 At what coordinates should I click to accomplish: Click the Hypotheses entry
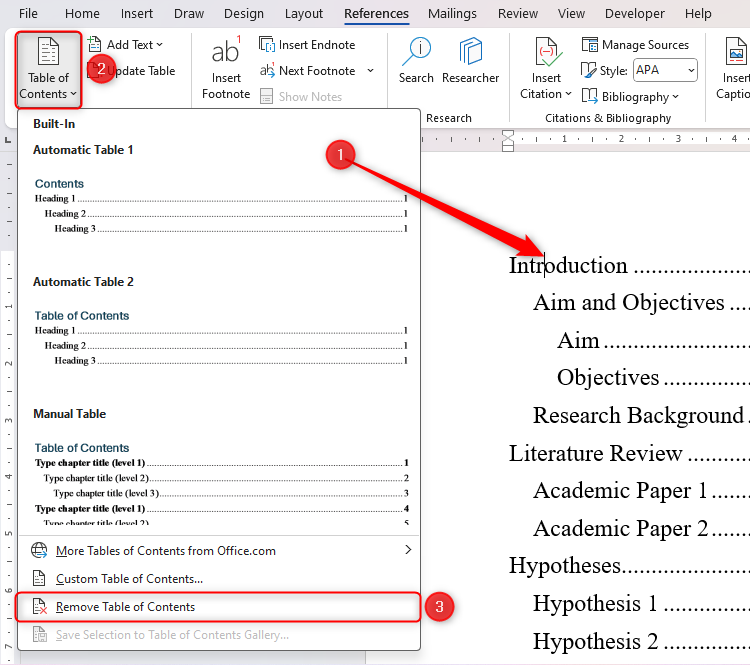click(564, 566)
